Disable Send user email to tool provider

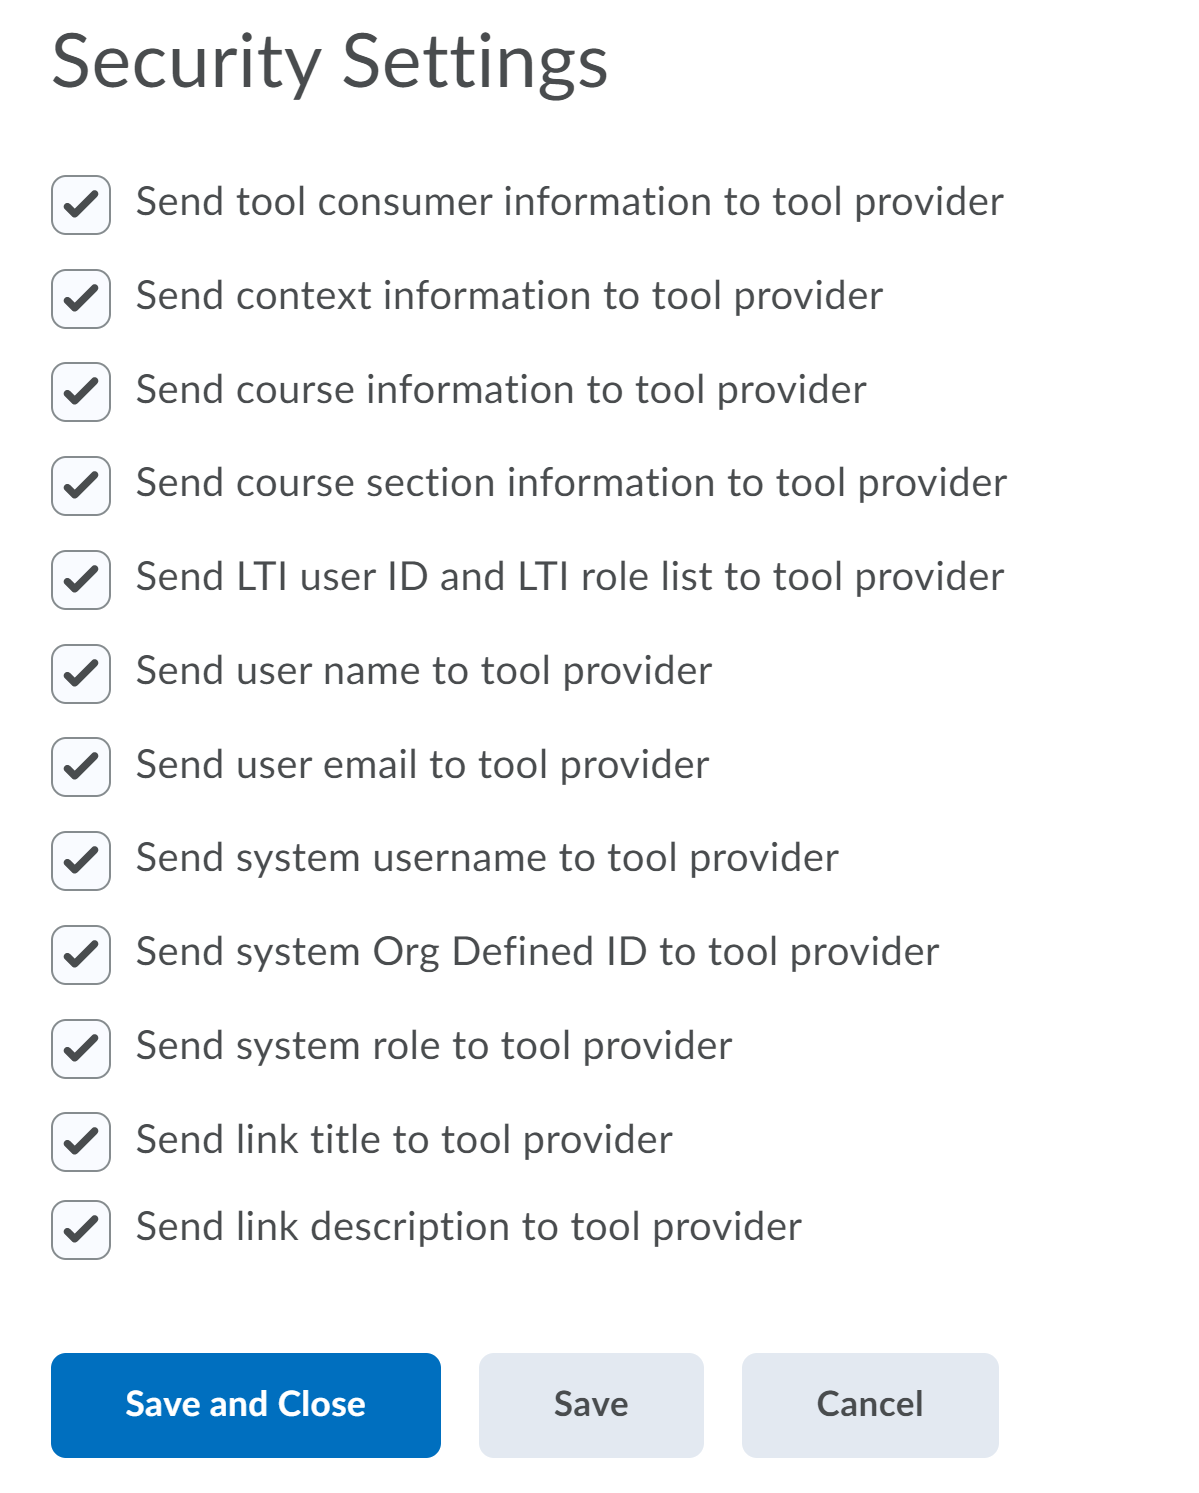point(81,767)
